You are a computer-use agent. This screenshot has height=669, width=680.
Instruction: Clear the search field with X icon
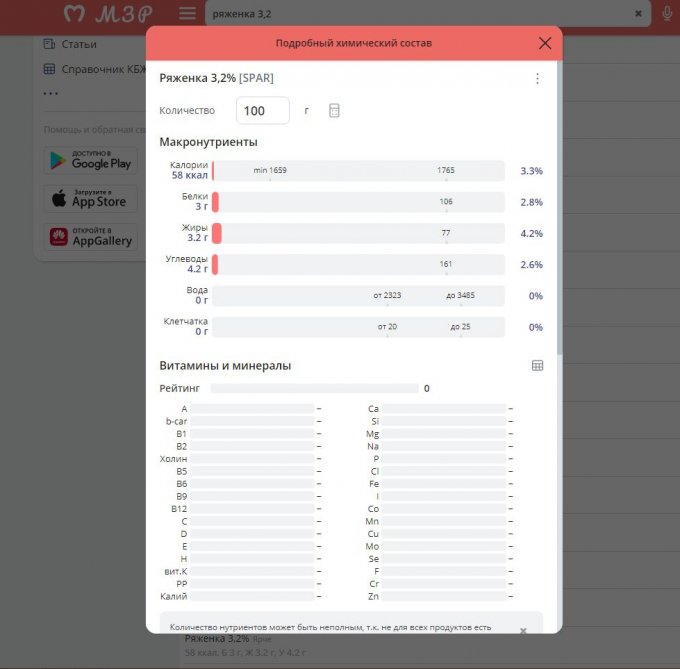[x=639, y=14]
